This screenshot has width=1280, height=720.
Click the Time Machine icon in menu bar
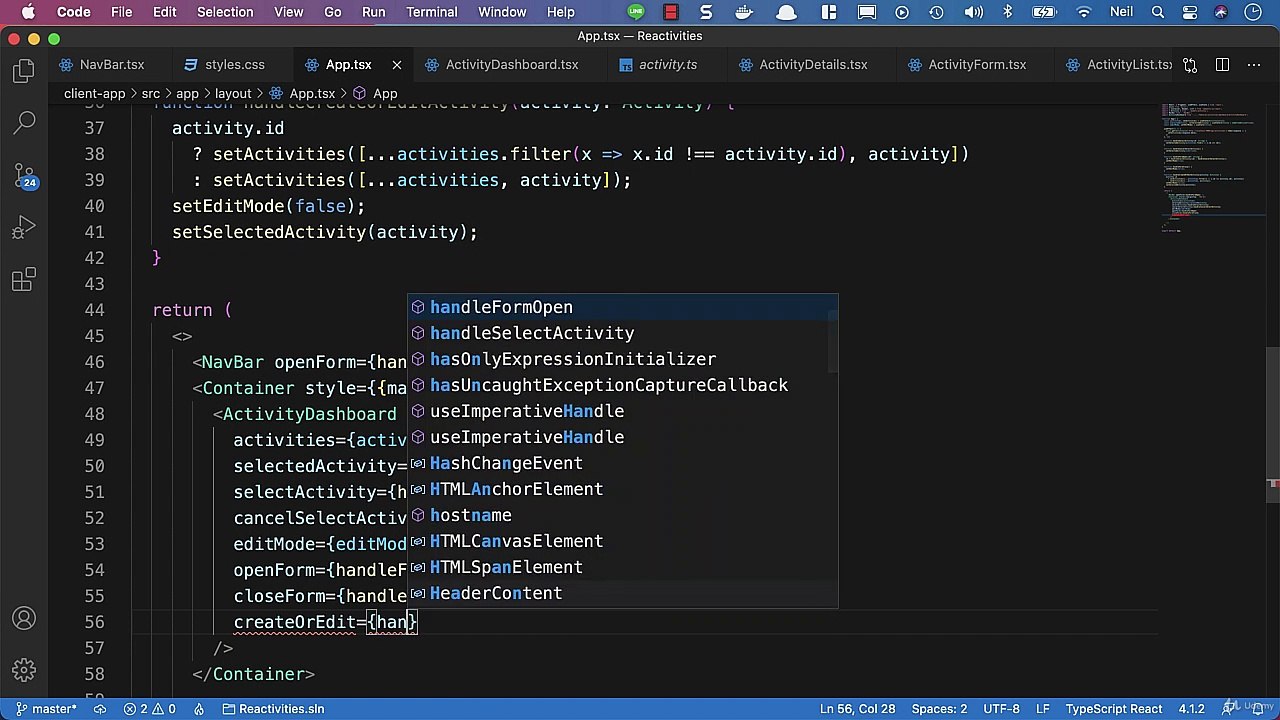coord(936,12)
